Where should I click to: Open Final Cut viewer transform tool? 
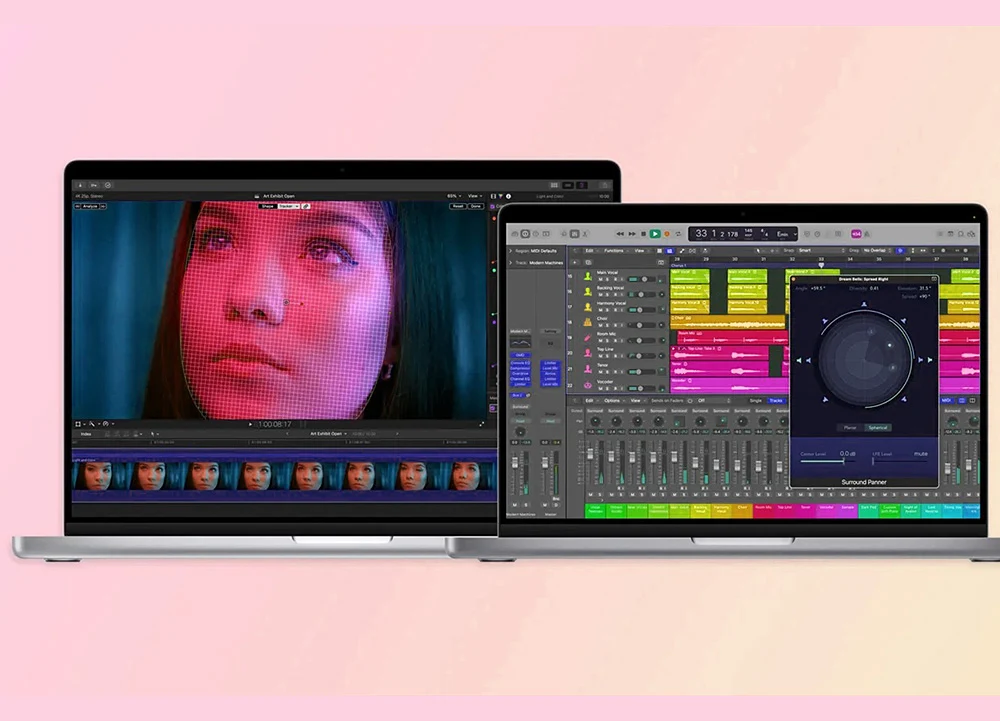[x=78, y=424]
